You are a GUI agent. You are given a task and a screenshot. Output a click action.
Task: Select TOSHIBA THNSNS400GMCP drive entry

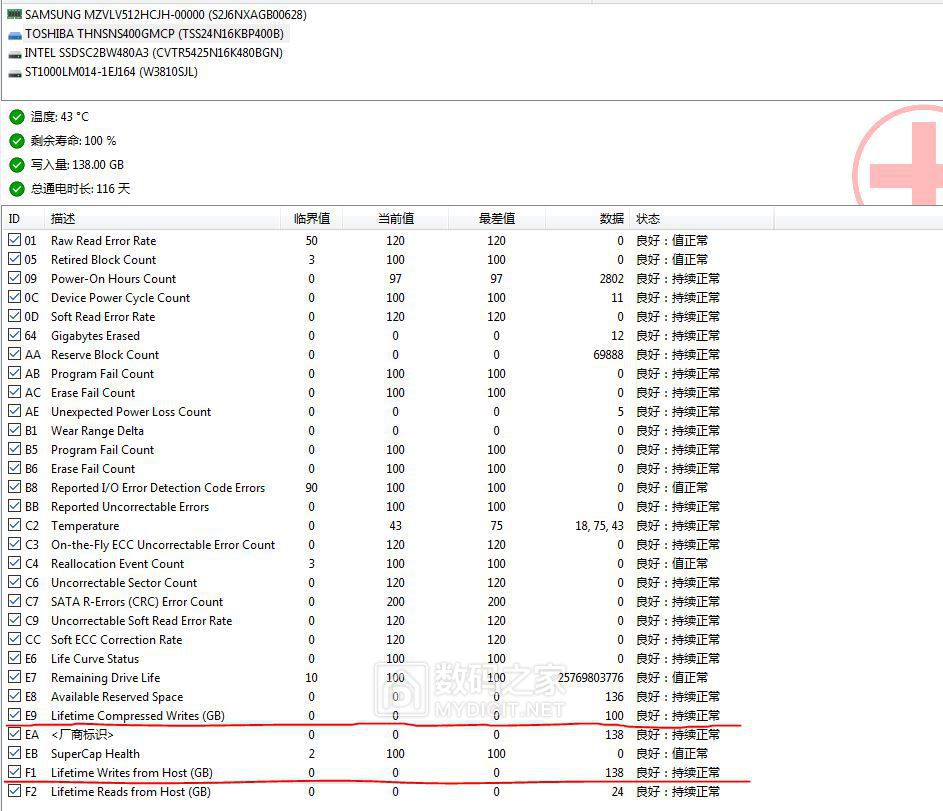click(154, 34)
